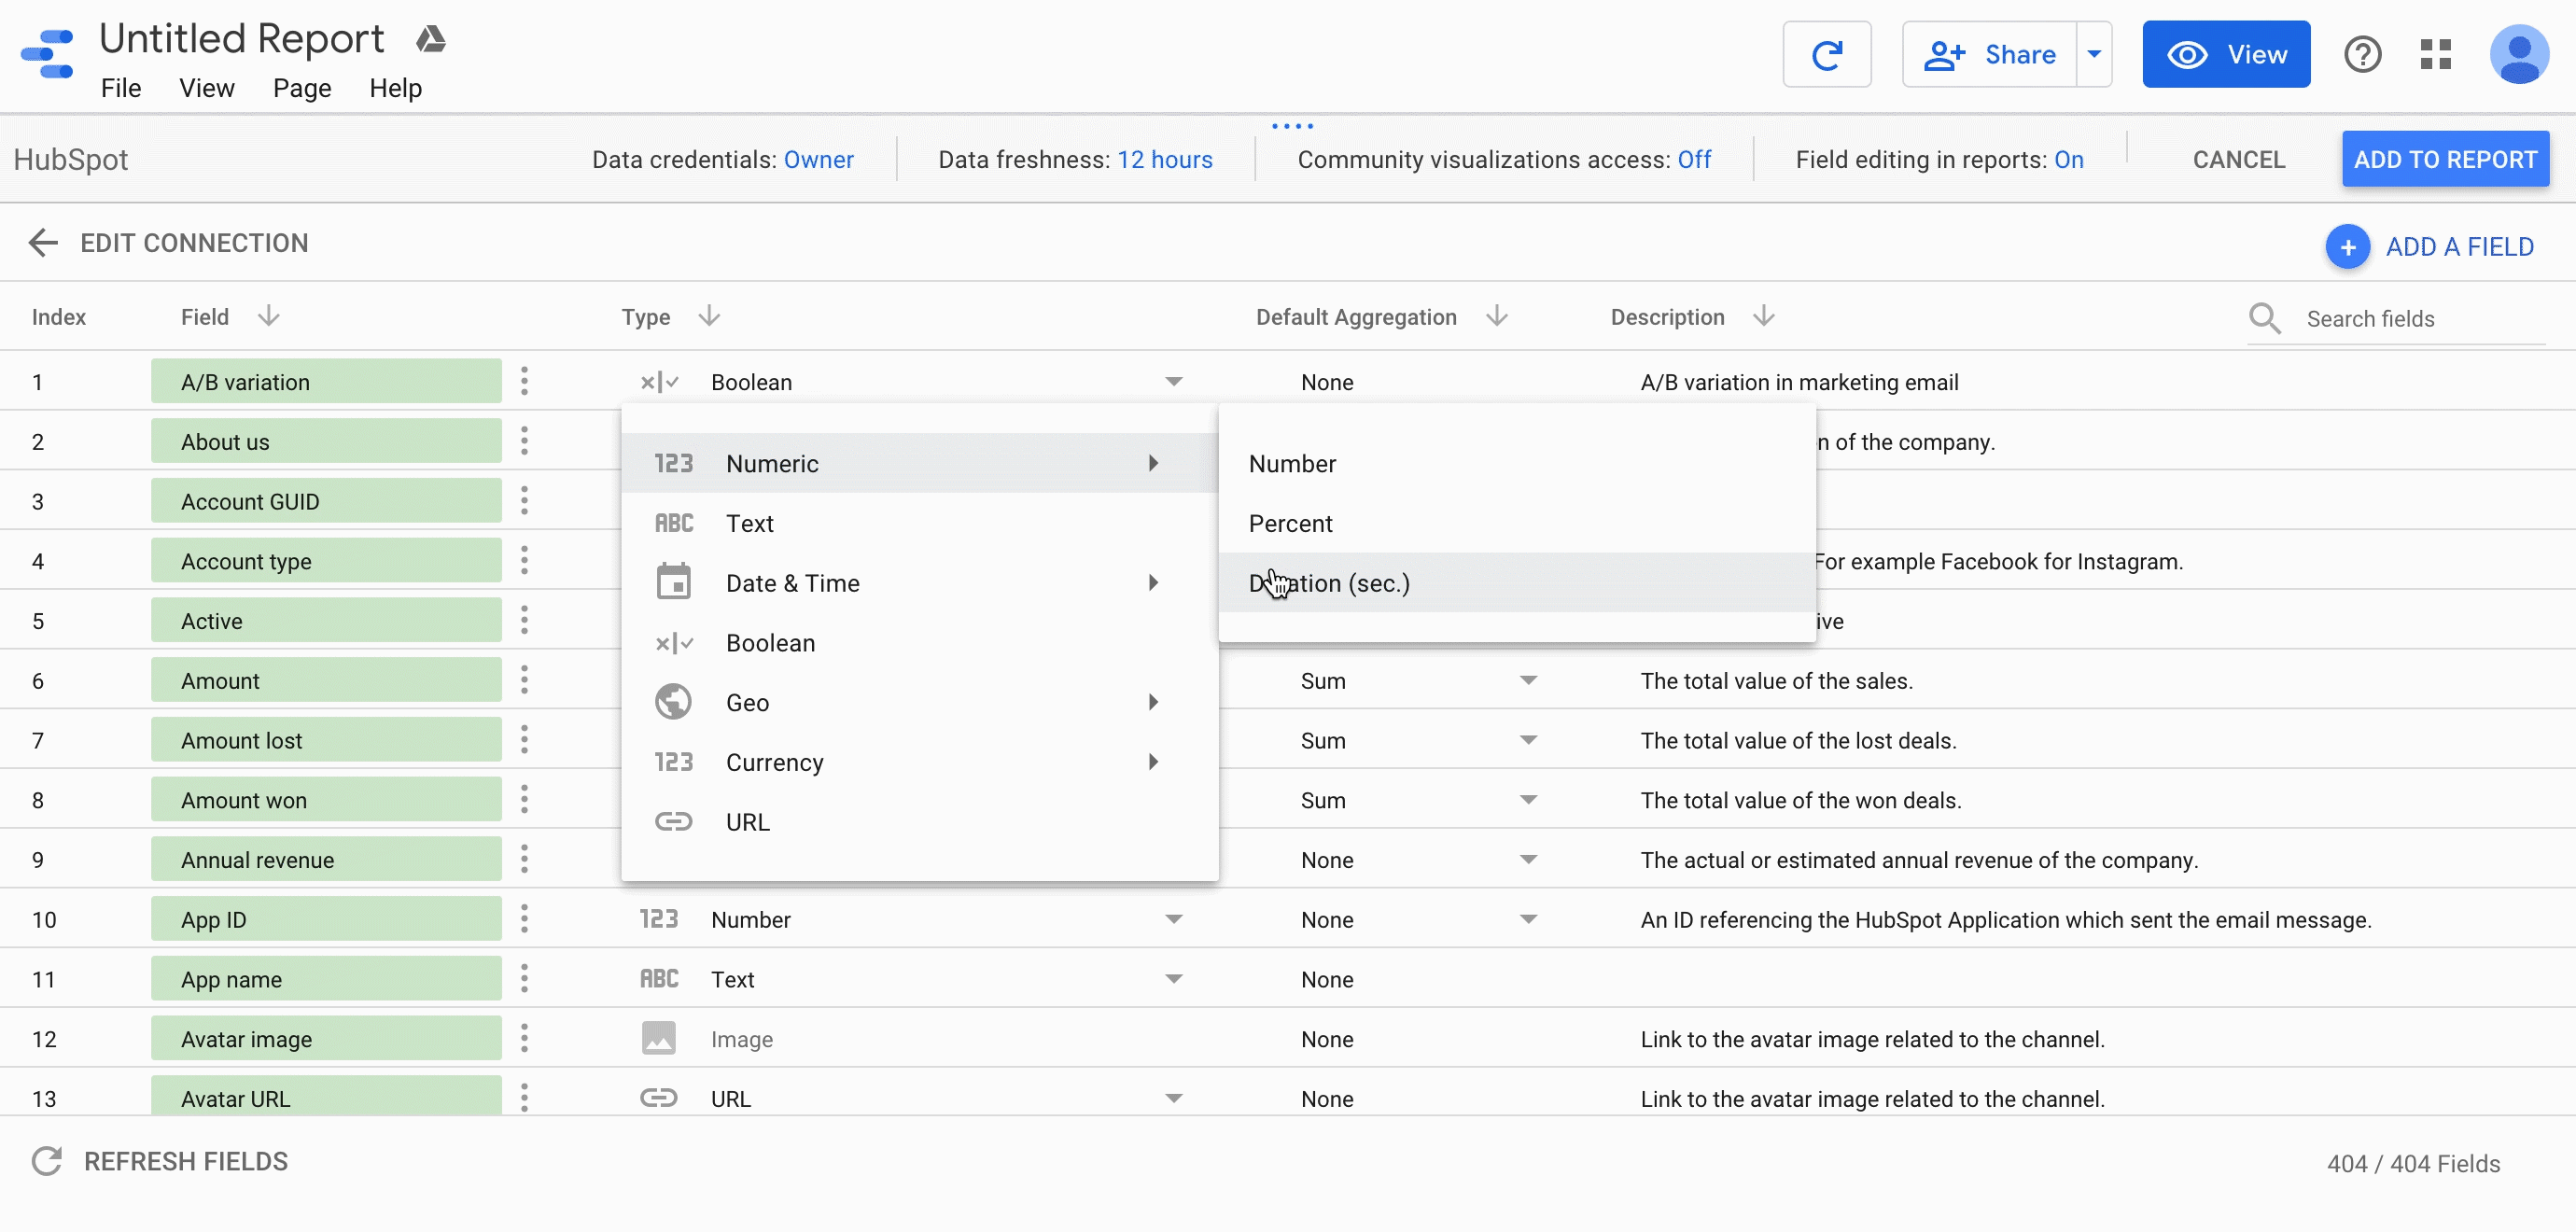Click the refresh fields circular arrow icon

[47, 1161]
